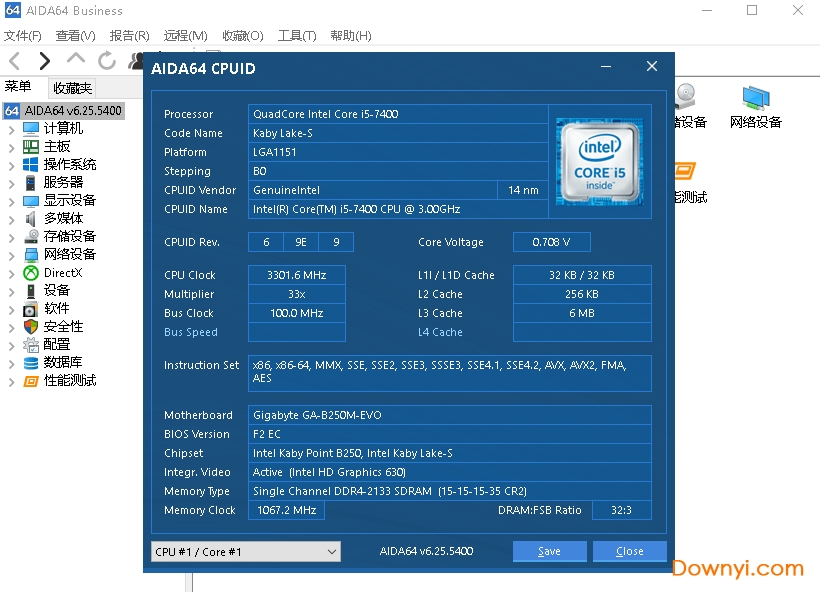The image size is (820, 592).
Task: Open 网络设备 icon in the right pane
Action: (755, 99)
